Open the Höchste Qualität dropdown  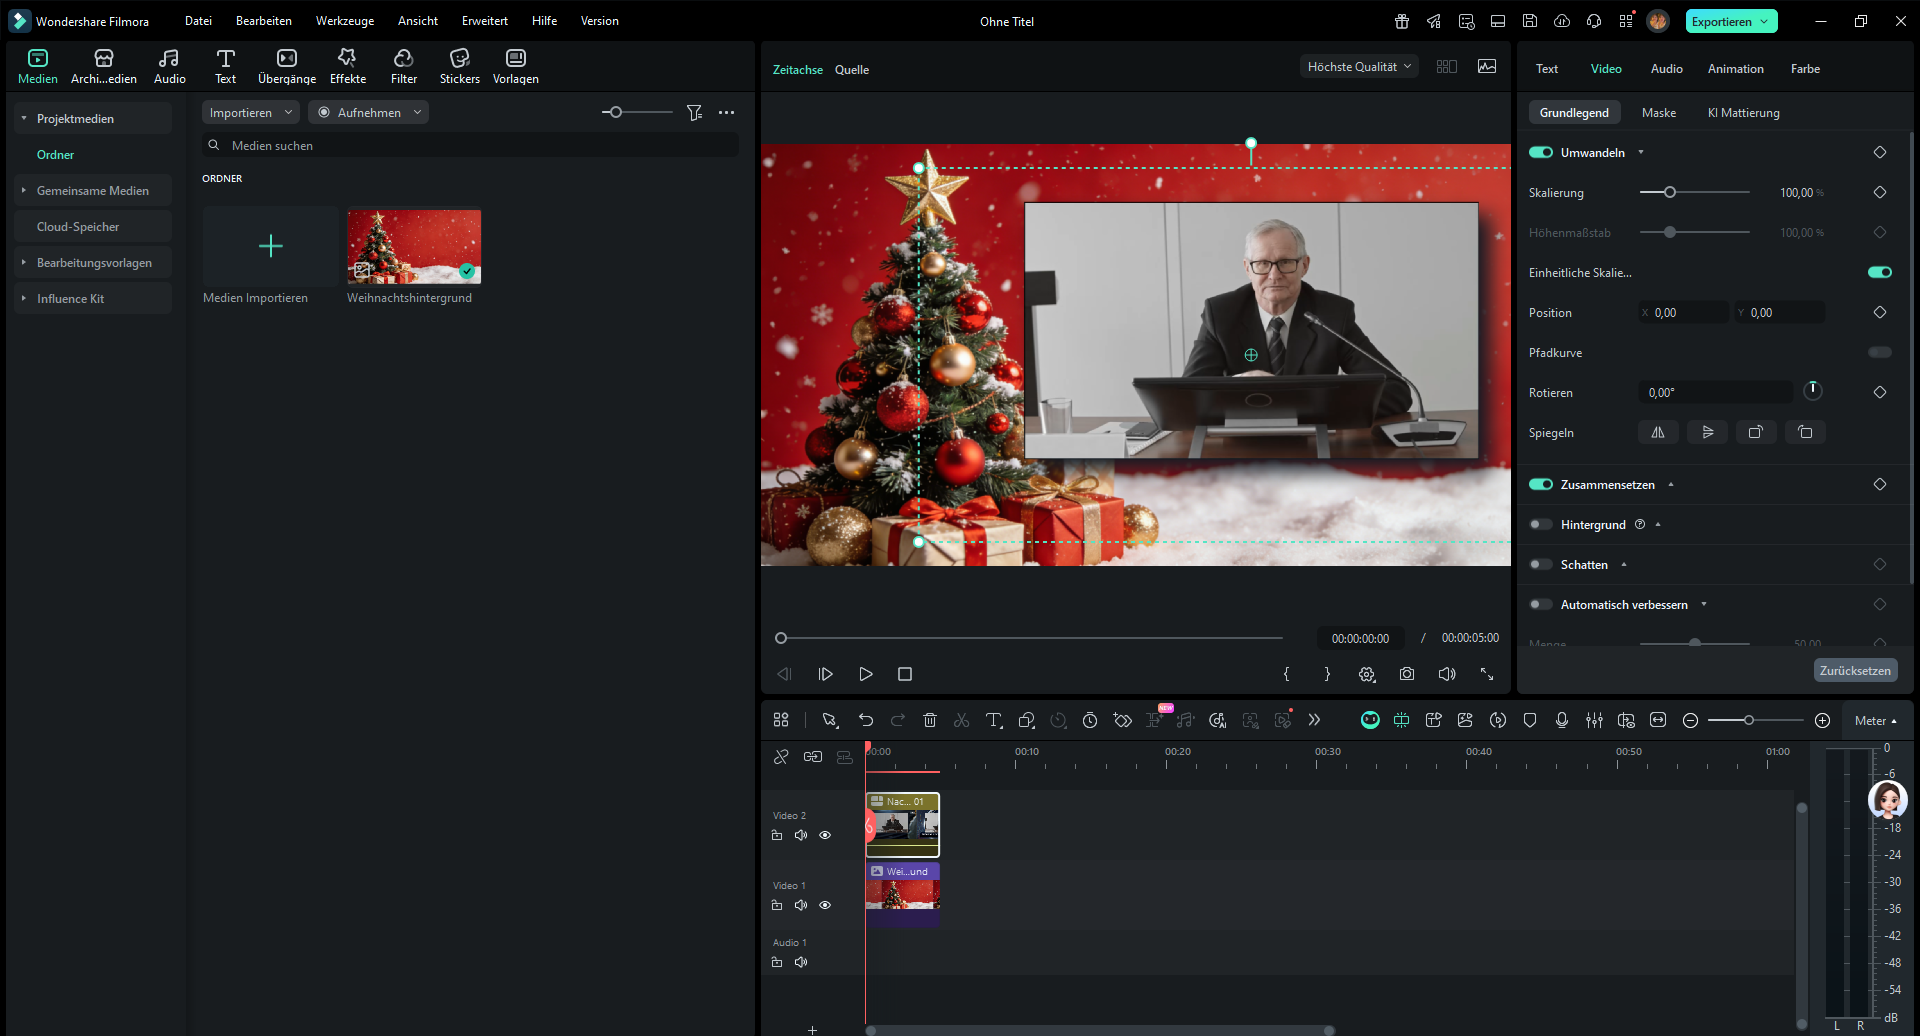click(x=1358, y=67)
